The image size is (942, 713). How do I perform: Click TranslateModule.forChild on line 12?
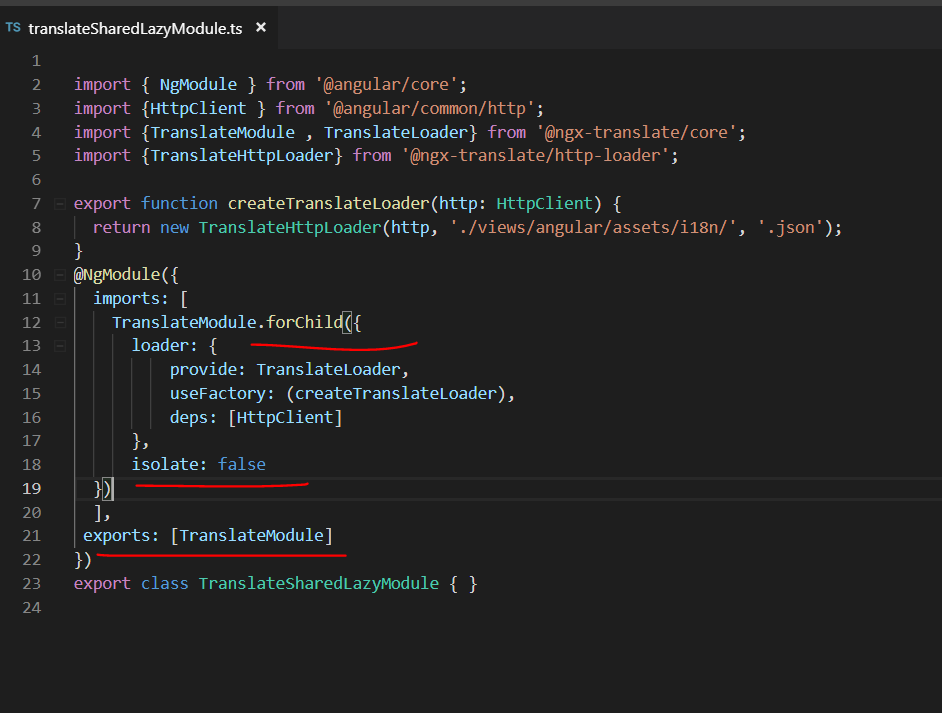pyautogui.click(x=227, y=323)
